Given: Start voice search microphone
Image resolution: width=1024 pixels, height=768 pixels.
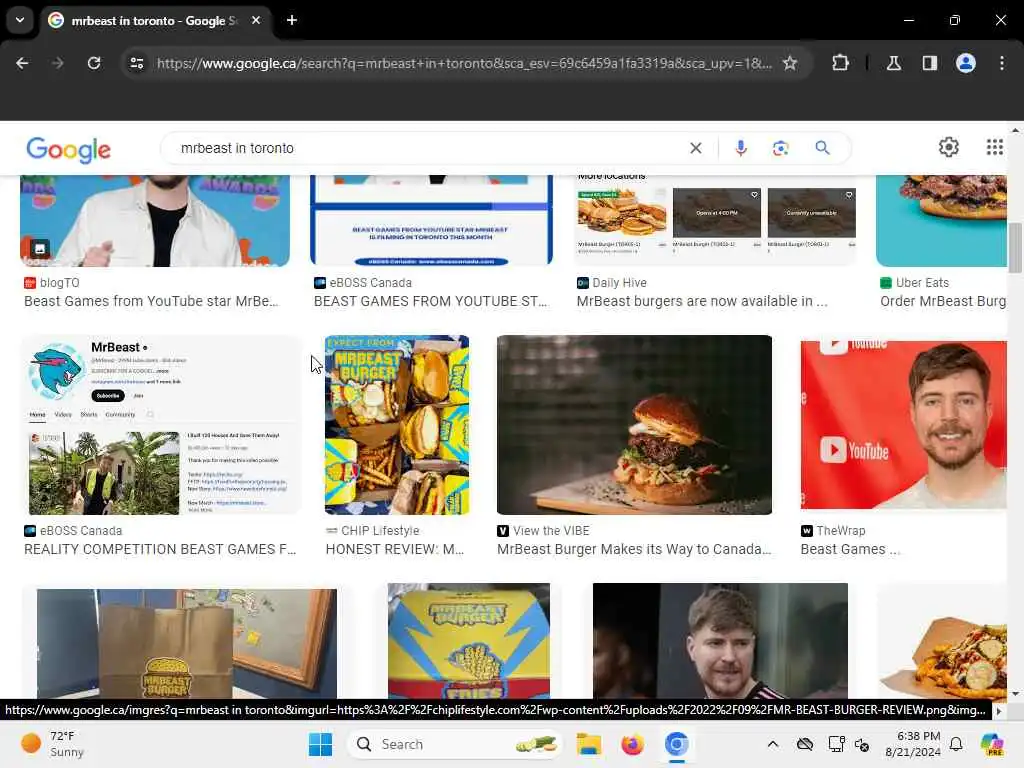Looking at the screenshot, I should (741, 148).
